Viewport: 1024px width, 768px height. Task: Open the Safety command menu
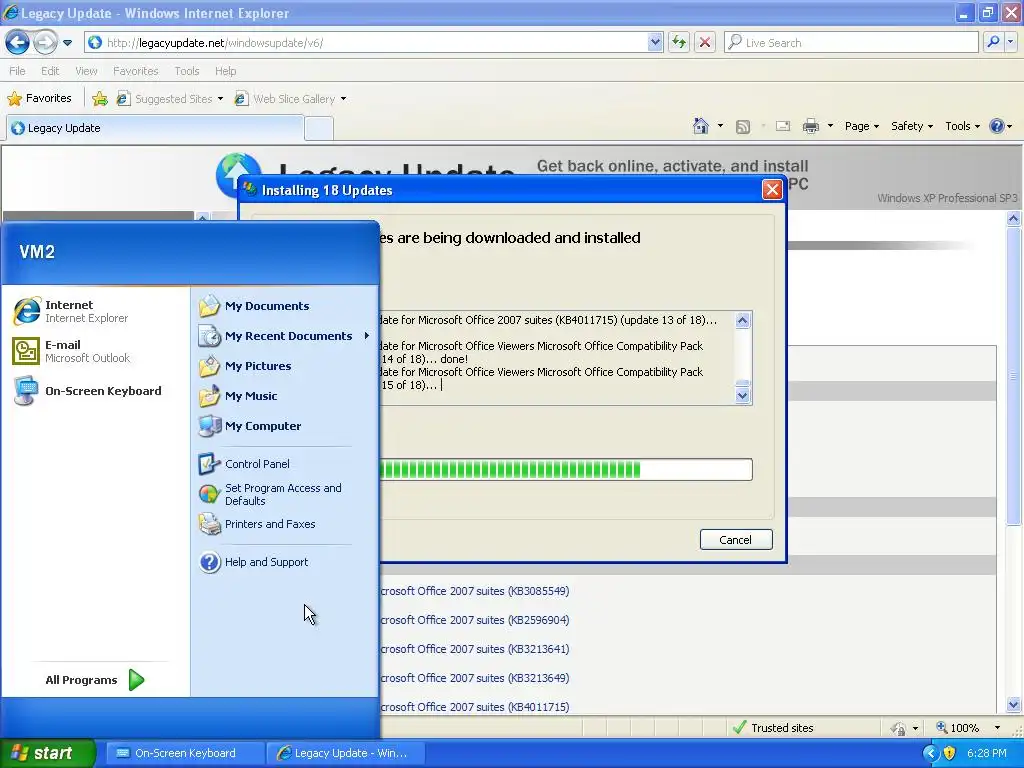(912, 126)
